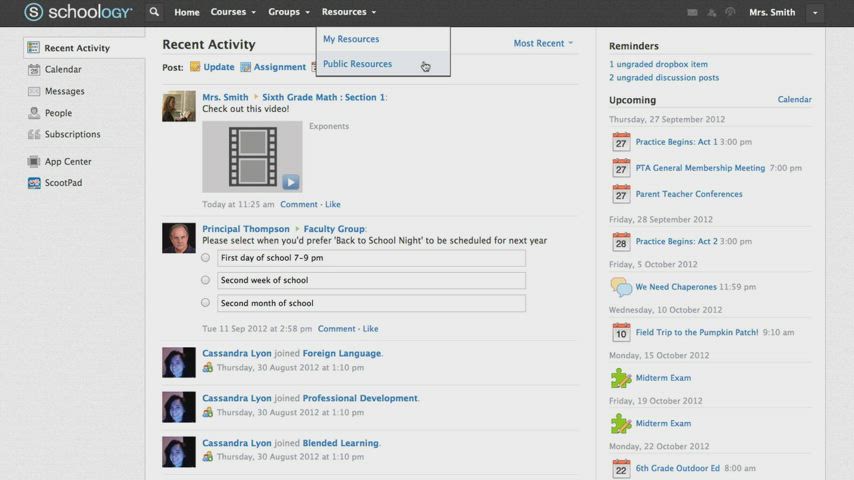
Task: Click the Schoology logo icon
Action: (34, 12)
